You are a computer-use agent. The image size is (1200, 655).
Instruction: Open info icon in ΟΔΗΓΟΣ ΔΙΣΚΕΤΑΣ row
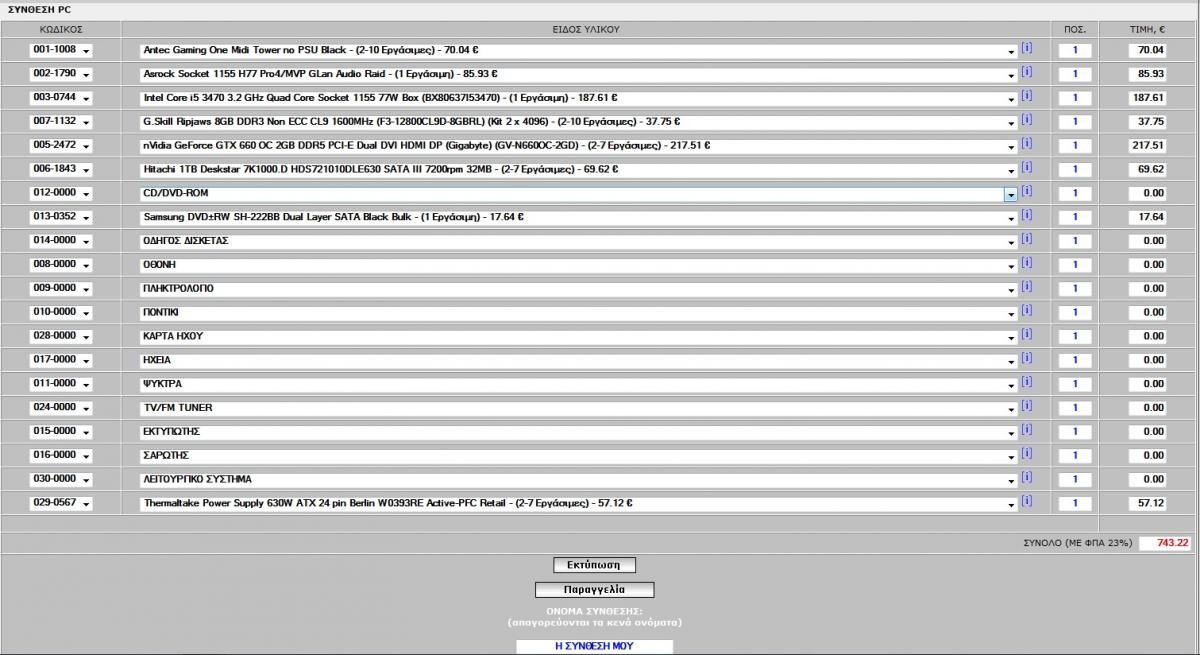click(x=1026, y=239)
